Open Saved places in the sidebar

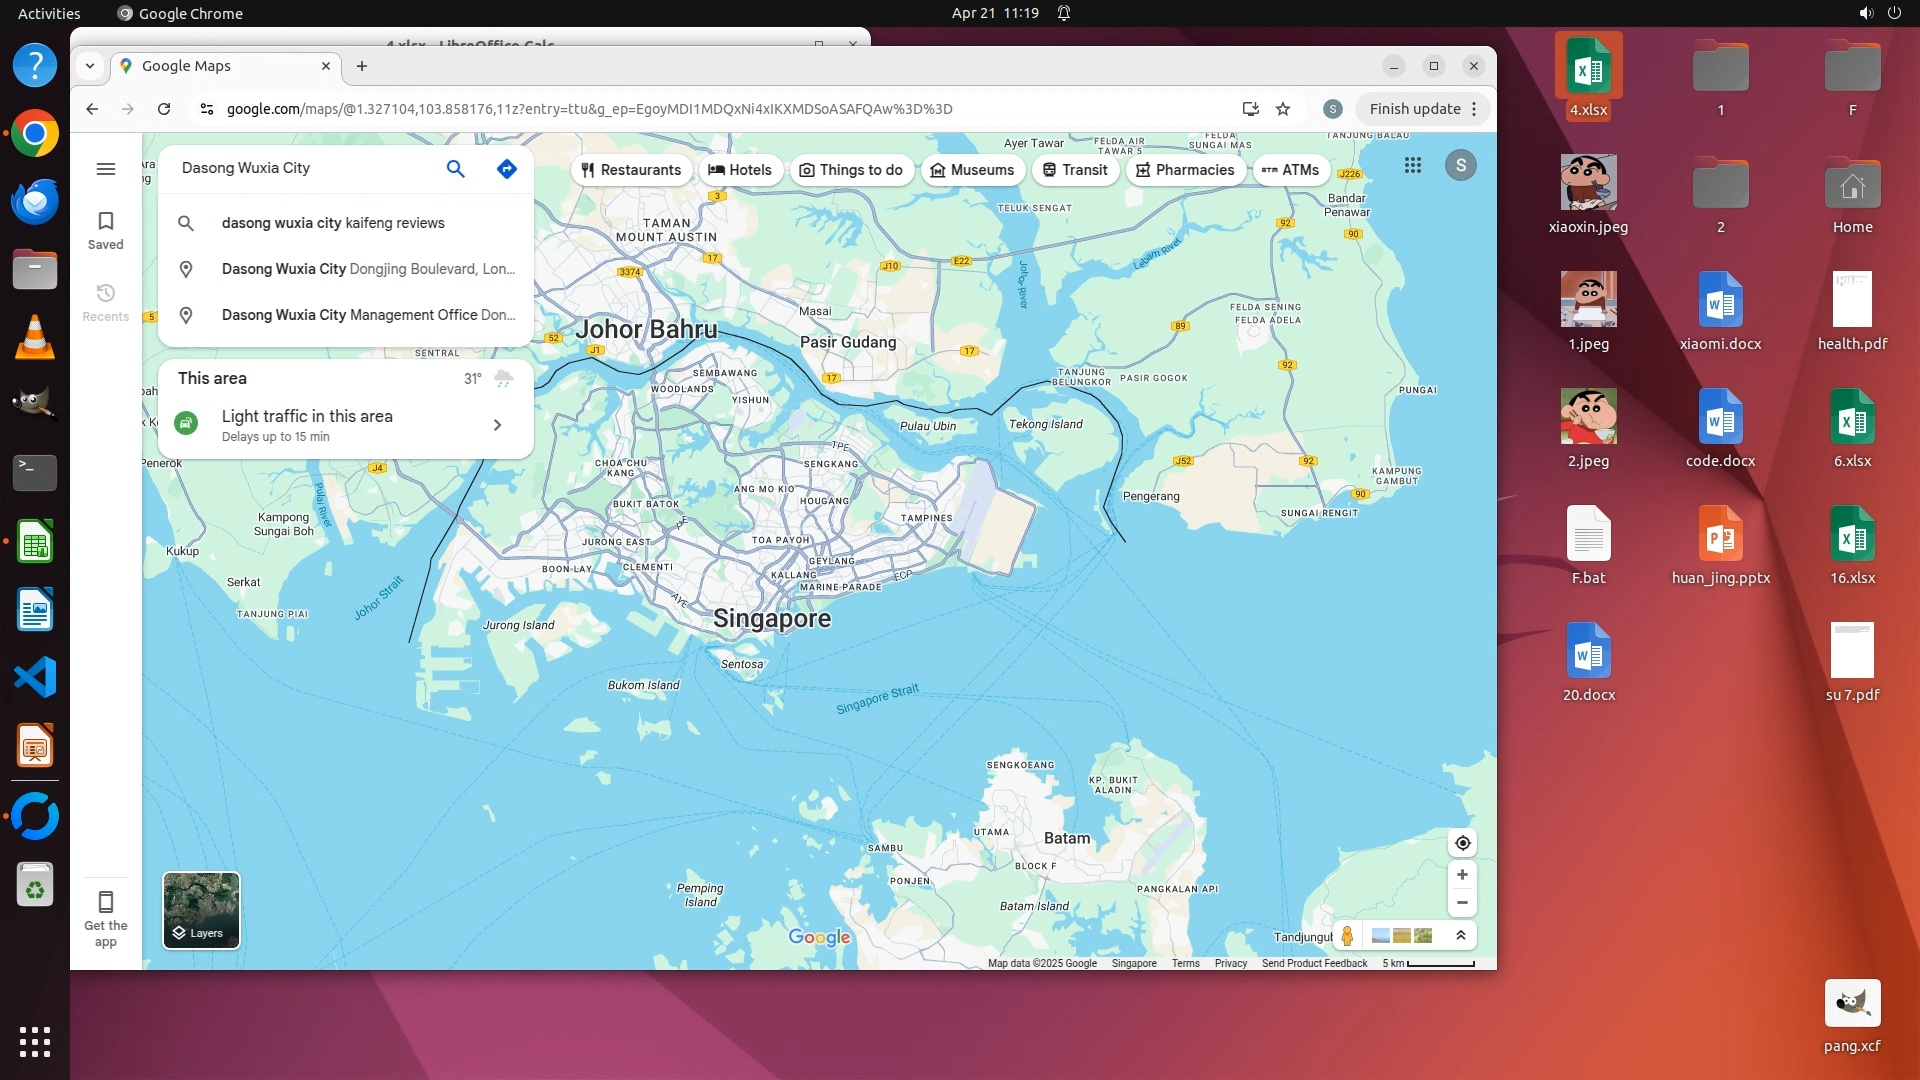(106, 230)
